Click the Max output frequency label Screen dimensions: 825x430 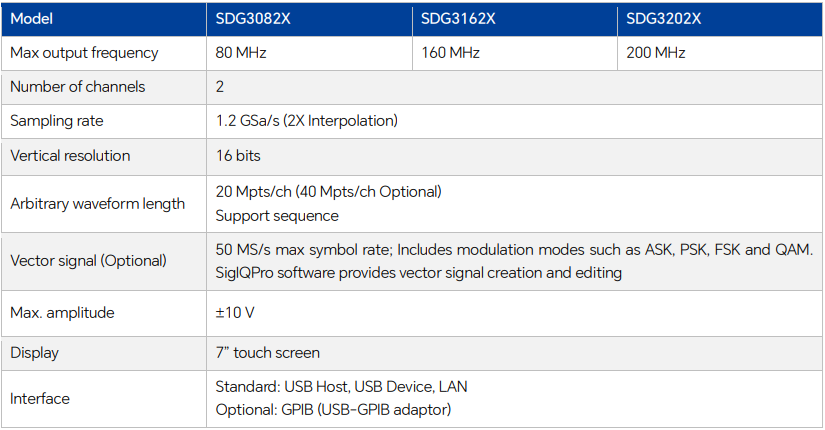tap(84, 52)
